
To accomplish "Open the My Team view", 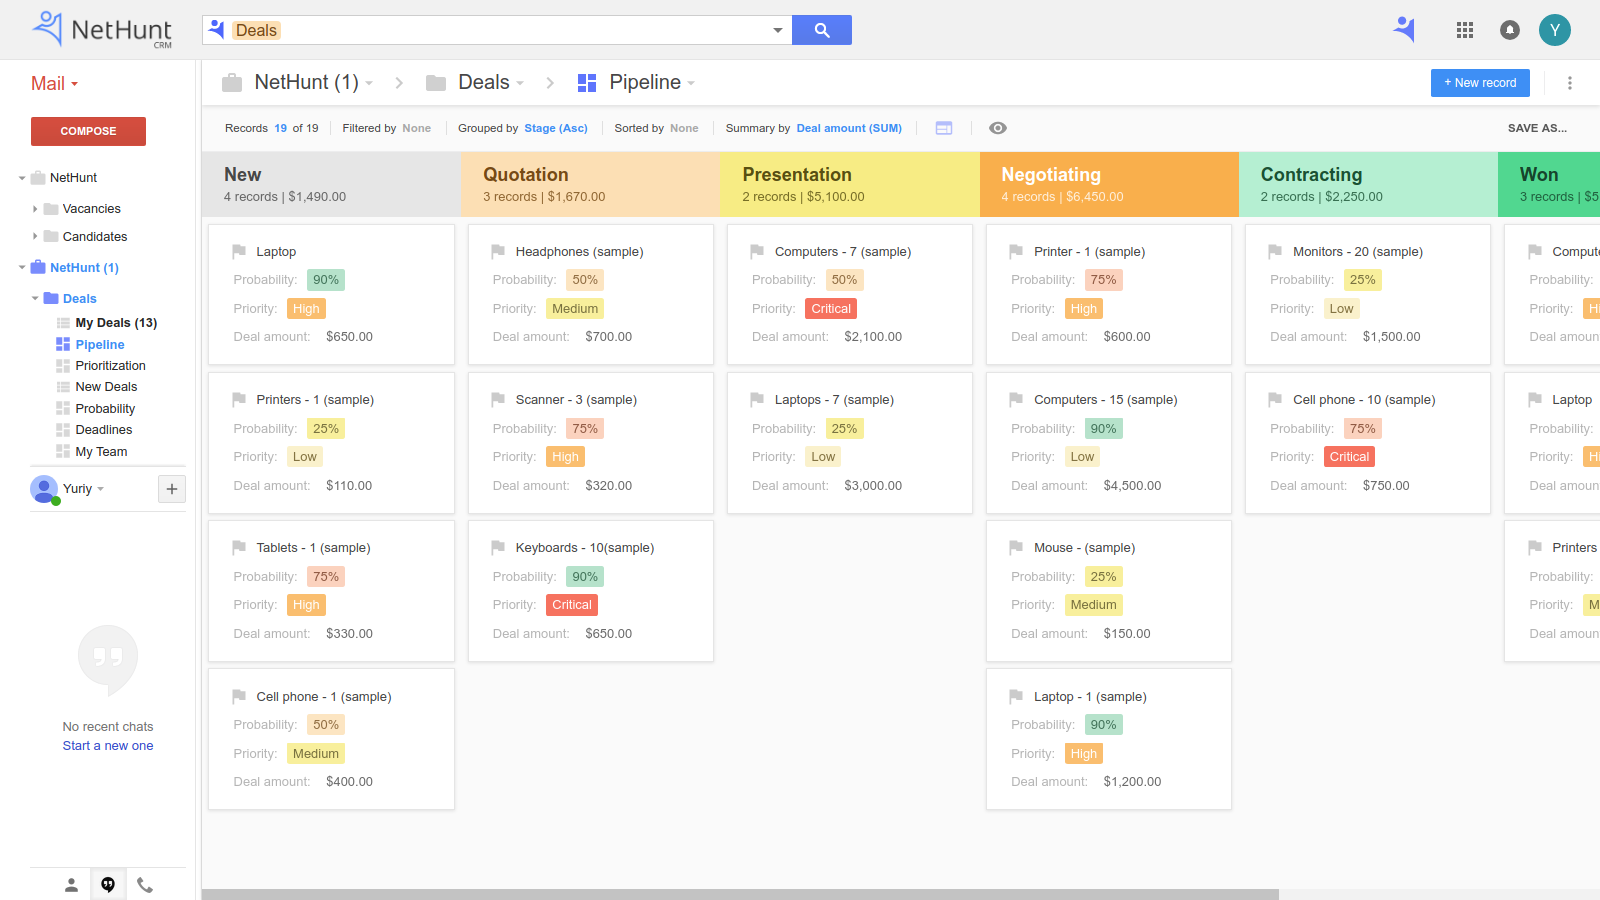I will (101, 452).
